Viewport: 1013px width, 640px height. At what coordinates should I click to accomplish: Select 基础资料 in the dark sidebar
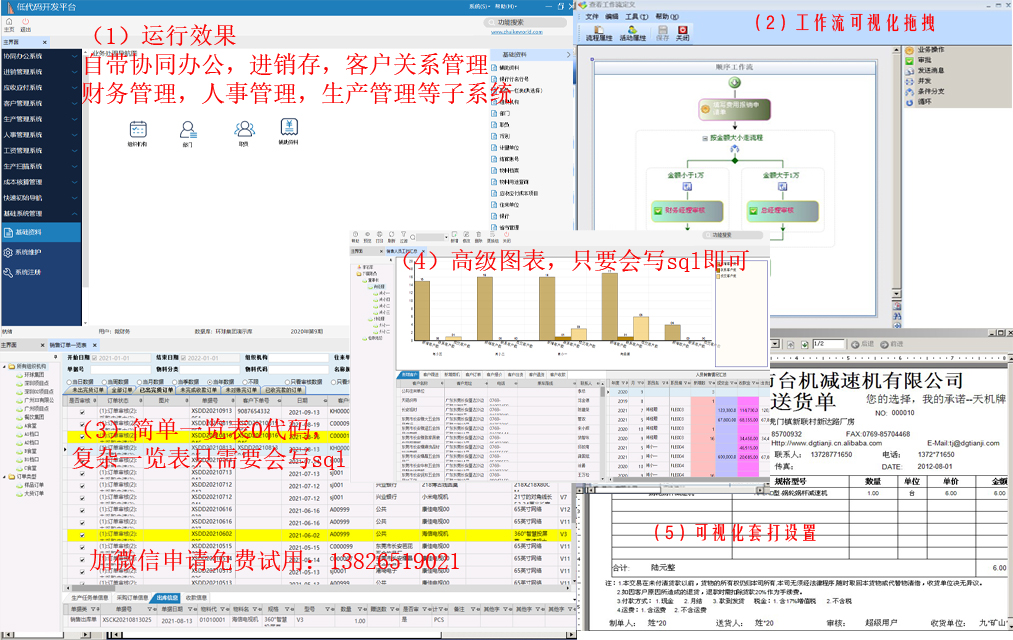click(x=41, y=232)
